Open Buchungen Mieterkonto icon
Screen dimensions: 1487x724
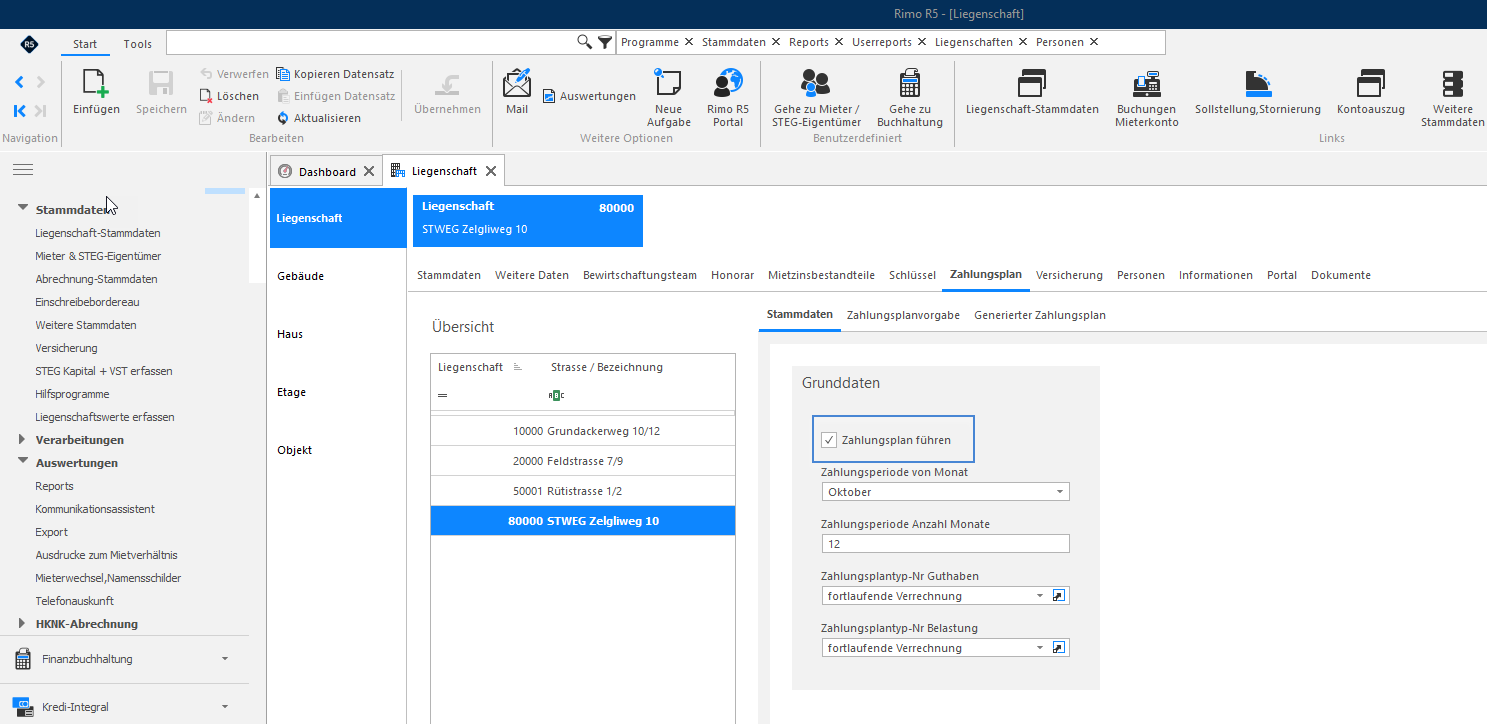point(1146,83)
